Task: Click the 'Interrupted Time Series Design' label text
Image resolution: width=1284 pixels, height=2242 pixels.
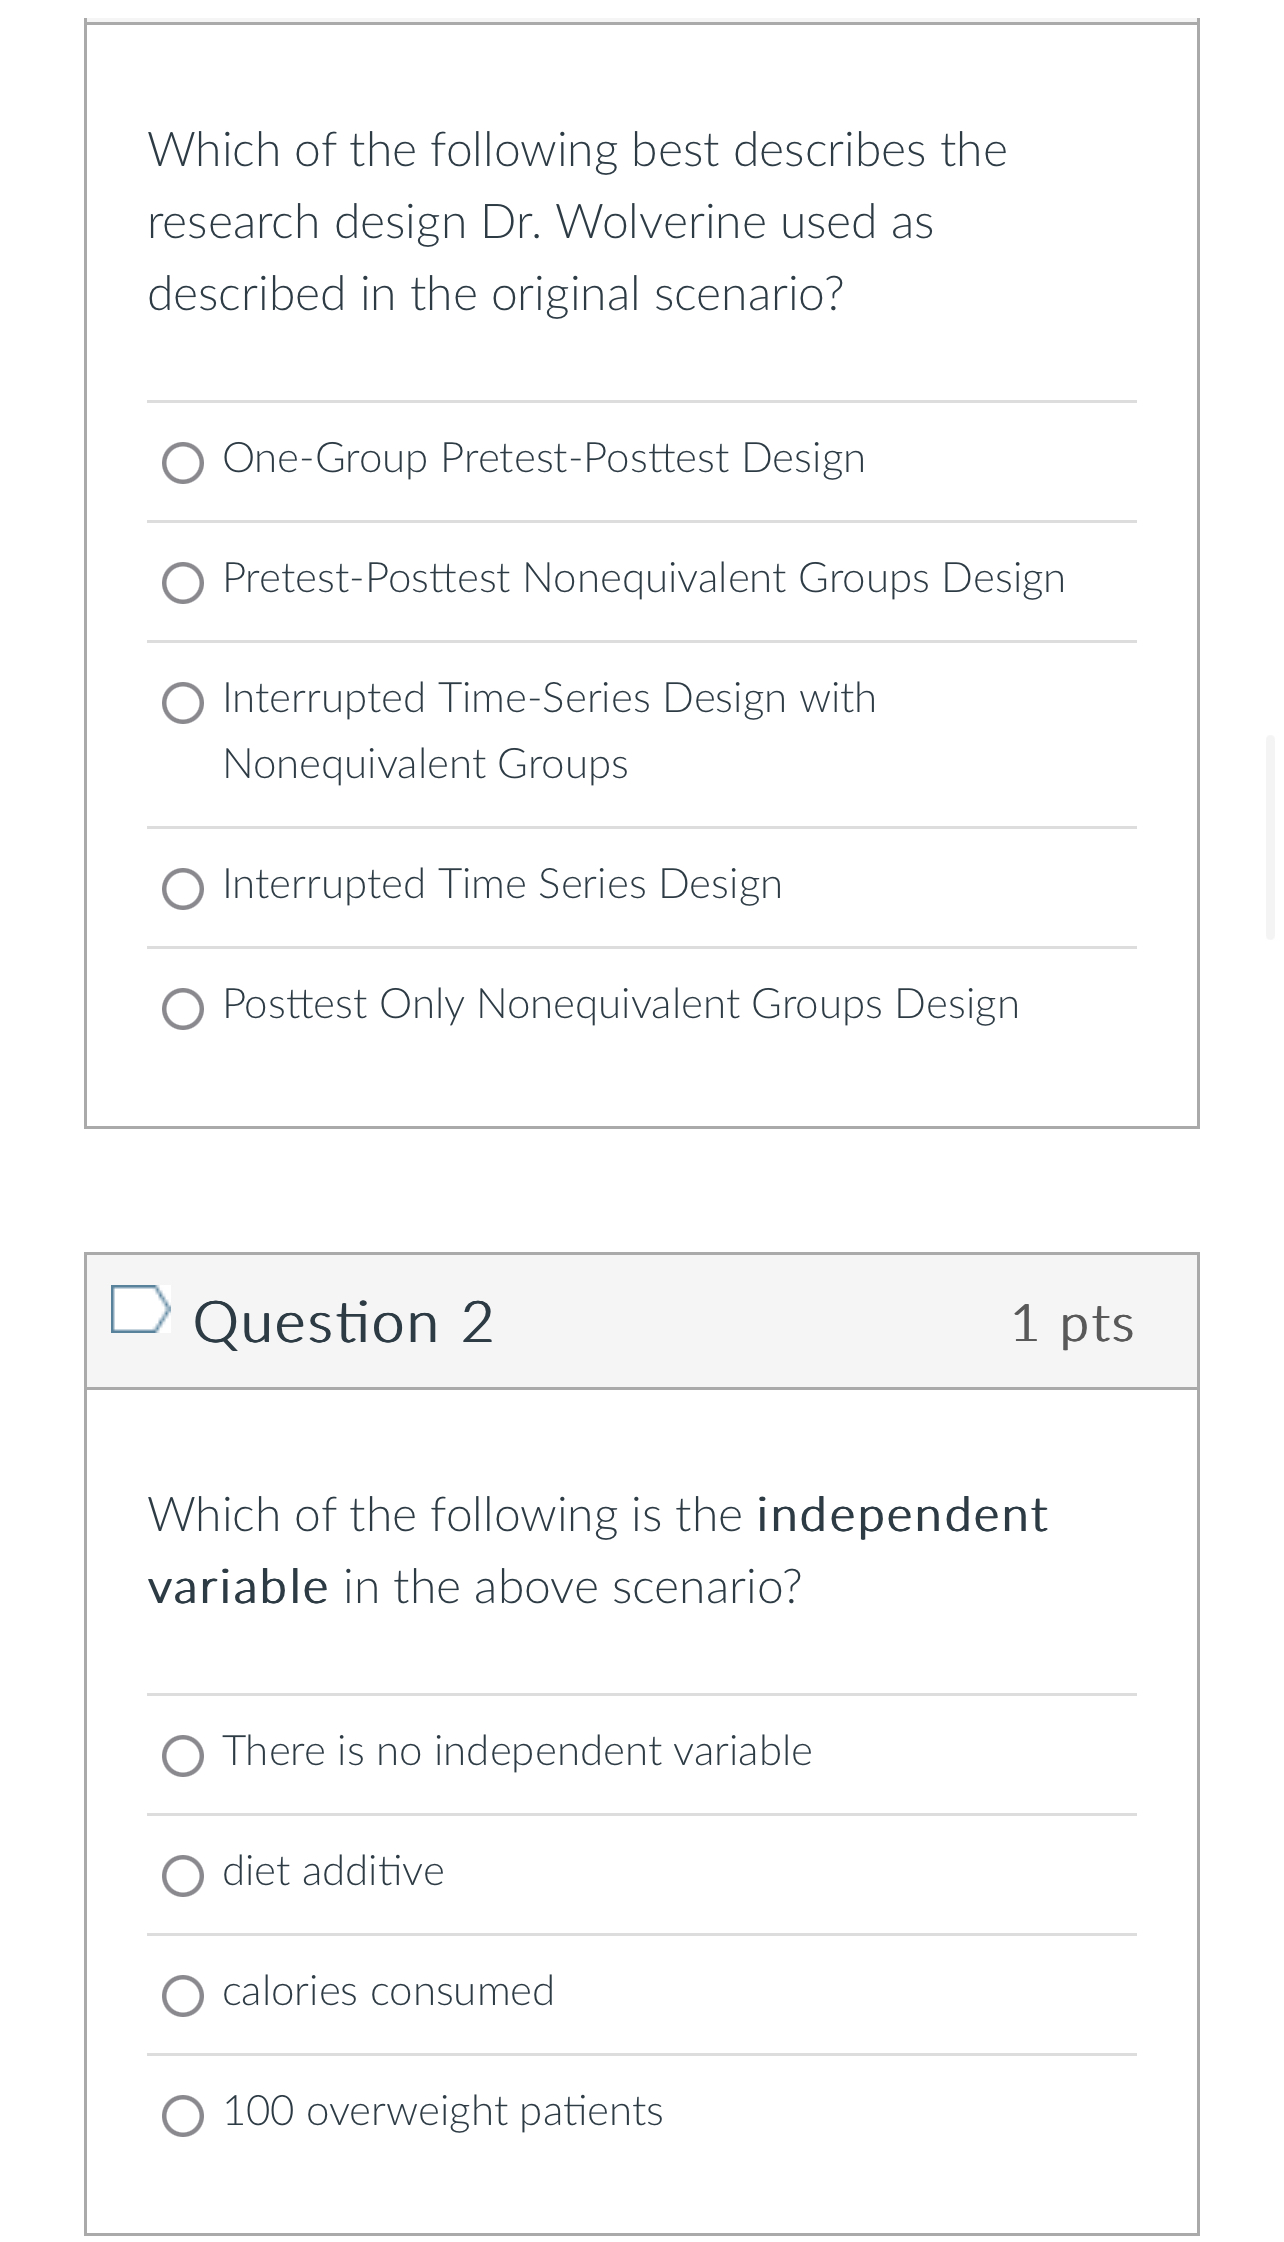Action: (502, 884)
